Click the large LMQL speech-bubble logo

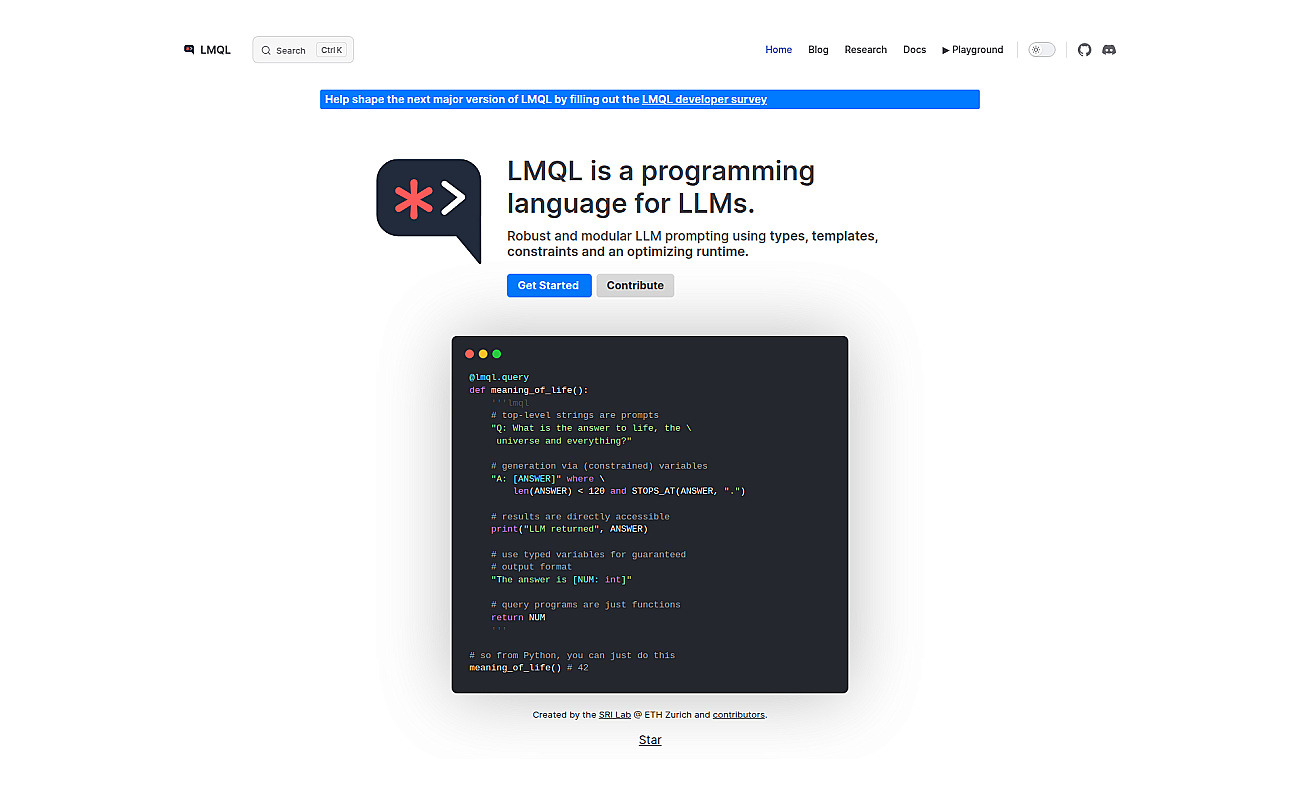(428, 211)
